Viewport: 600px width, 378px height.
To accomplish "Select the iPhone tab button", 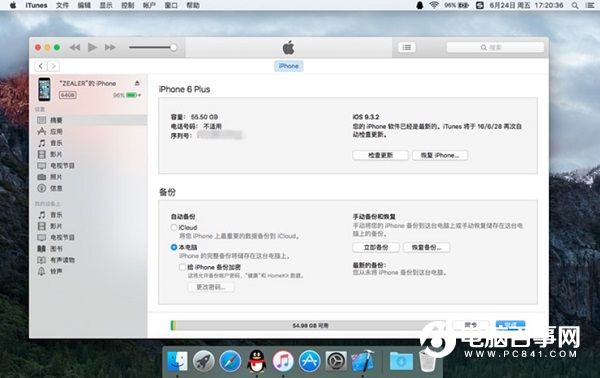I will pyautogui.click(x=289, y=66).
